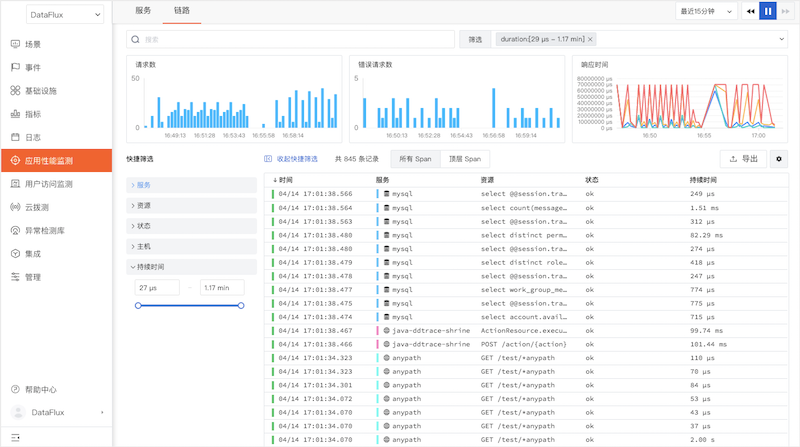Open the DataFlux workspace dropdown
Viewport: 800px width, 447px height.
tap(65, 15)
